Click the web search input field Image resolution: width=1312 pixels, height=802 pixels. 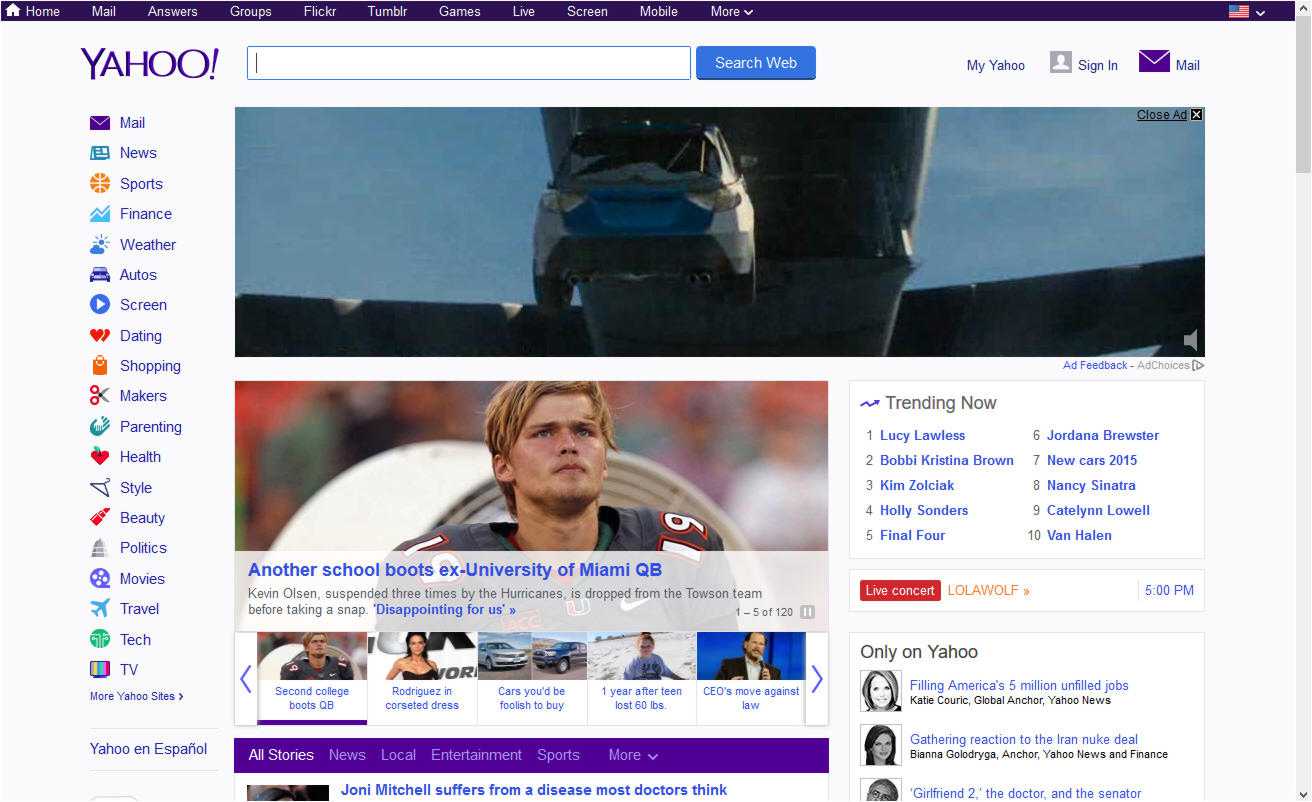(x=469, y=63)
